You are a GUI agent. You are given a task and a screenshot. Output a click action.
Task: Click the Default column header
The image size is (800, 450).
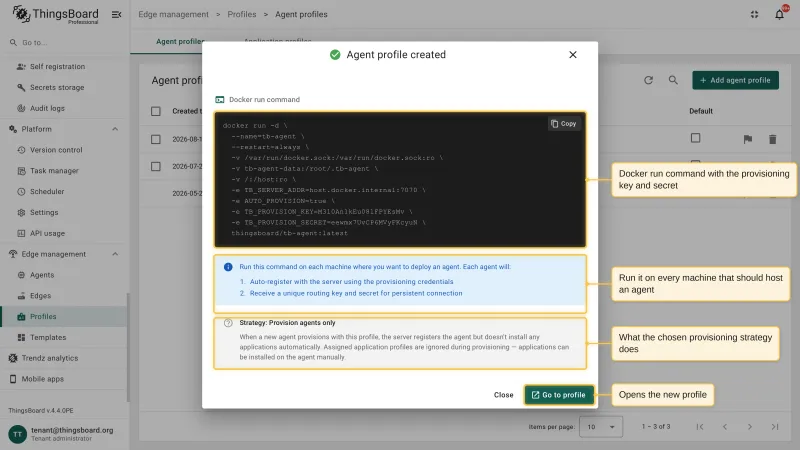(701, 111)
